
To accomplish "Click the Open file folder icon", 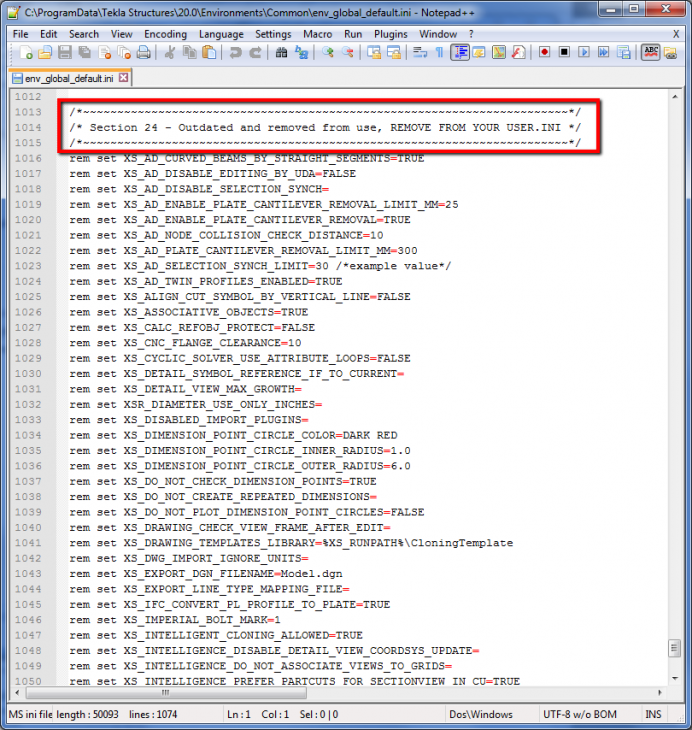I will 45,53.
